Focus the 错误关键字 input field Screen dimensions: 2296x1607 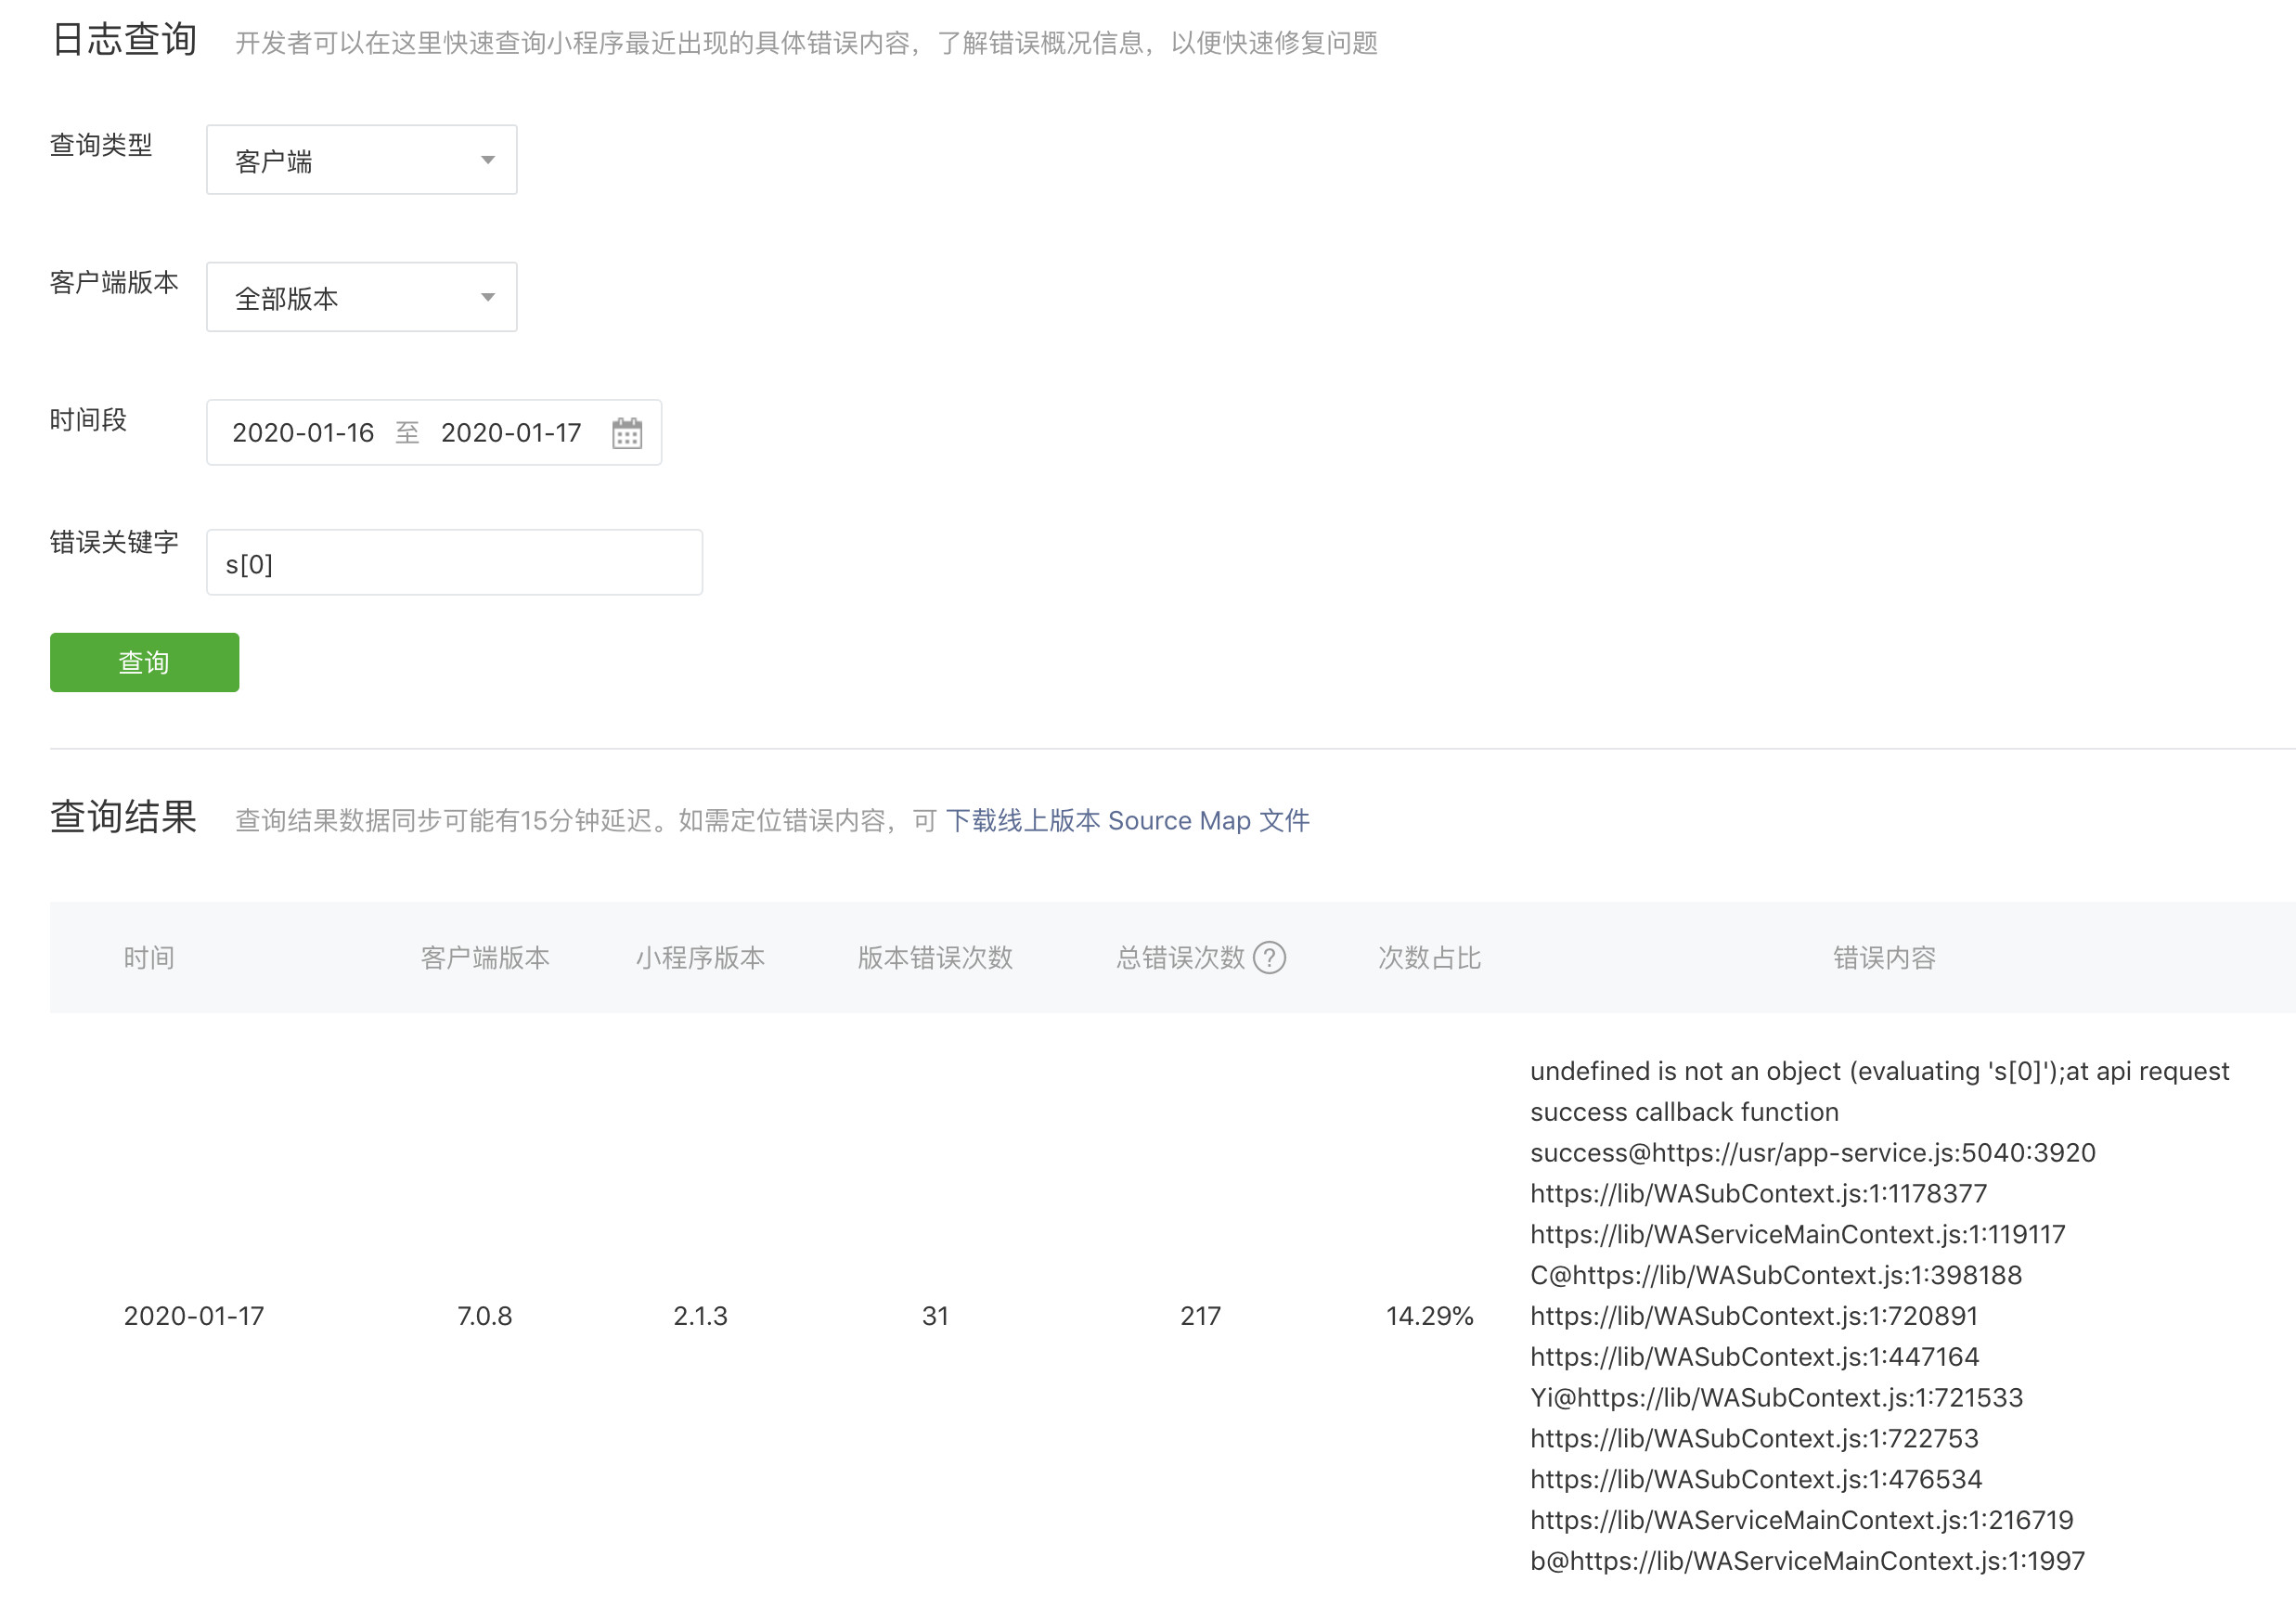point(454,563)
